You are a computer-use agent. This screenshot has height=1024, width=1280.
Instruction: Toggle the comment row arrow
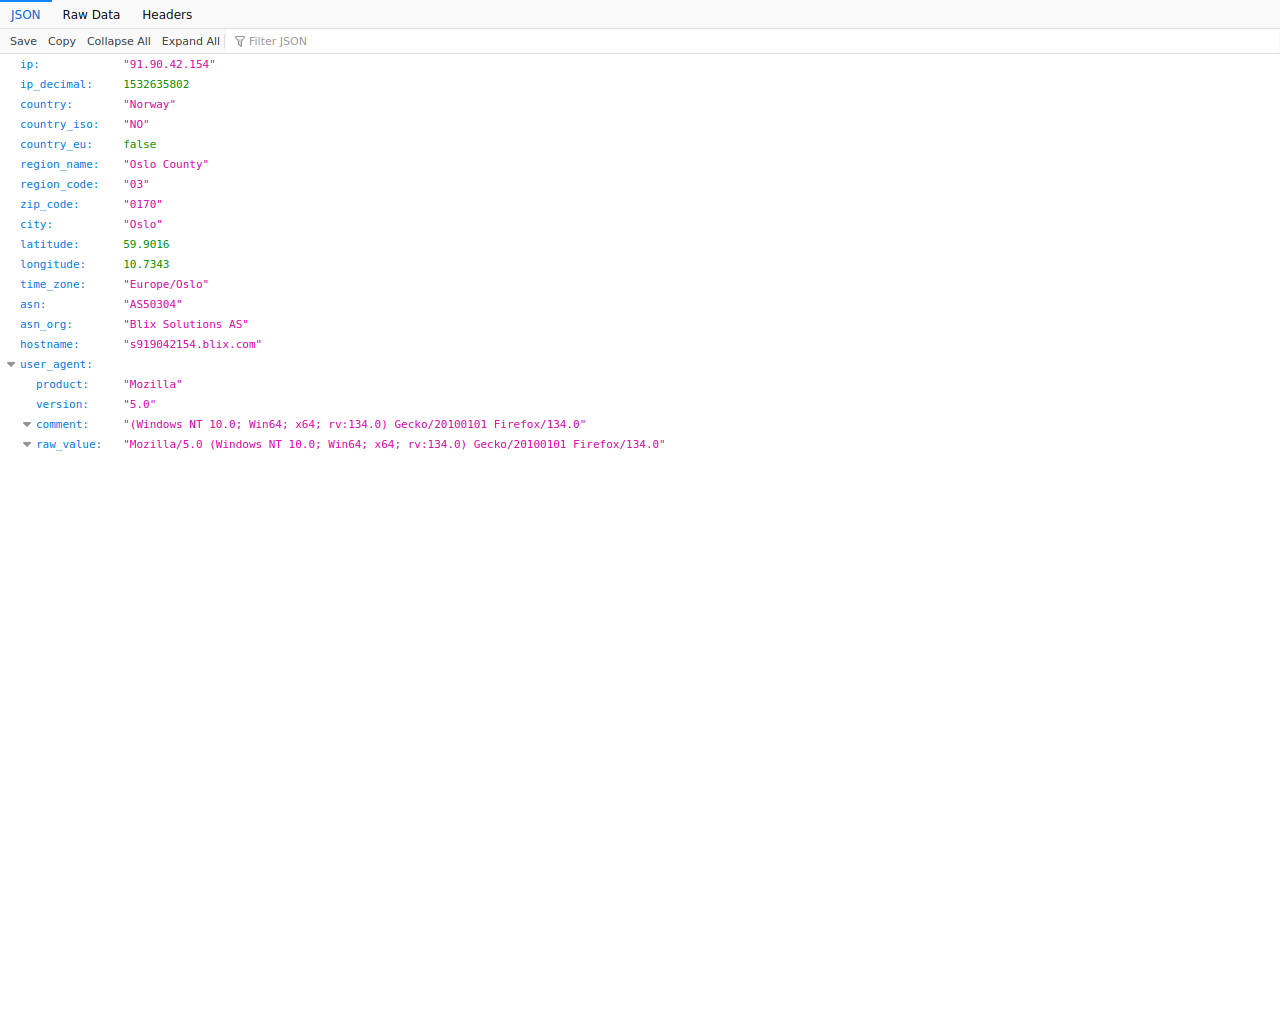[x=28, y=425]
